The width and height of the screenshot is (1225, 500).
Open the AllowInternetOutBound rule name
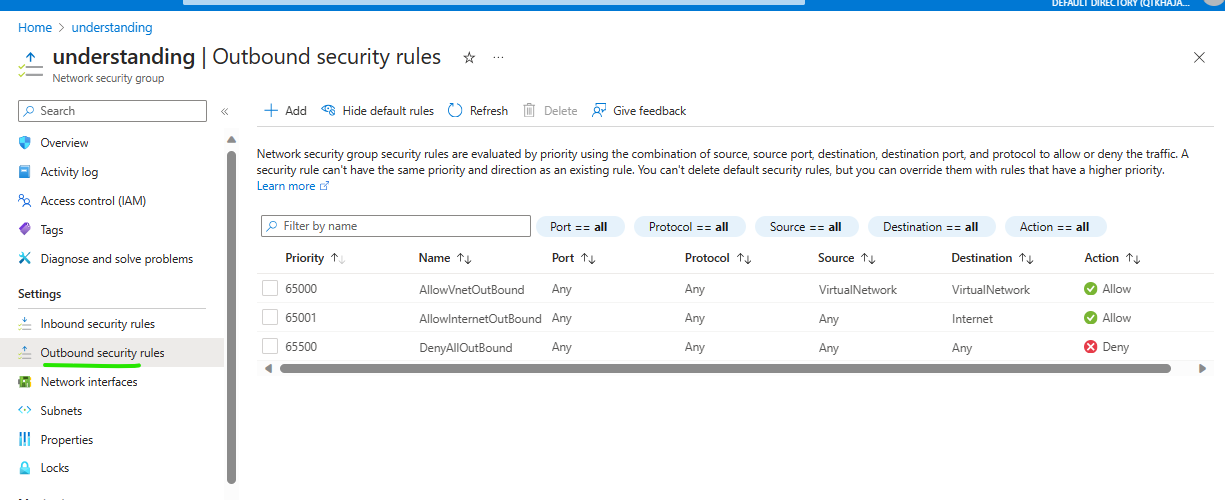tap(480, 319)
